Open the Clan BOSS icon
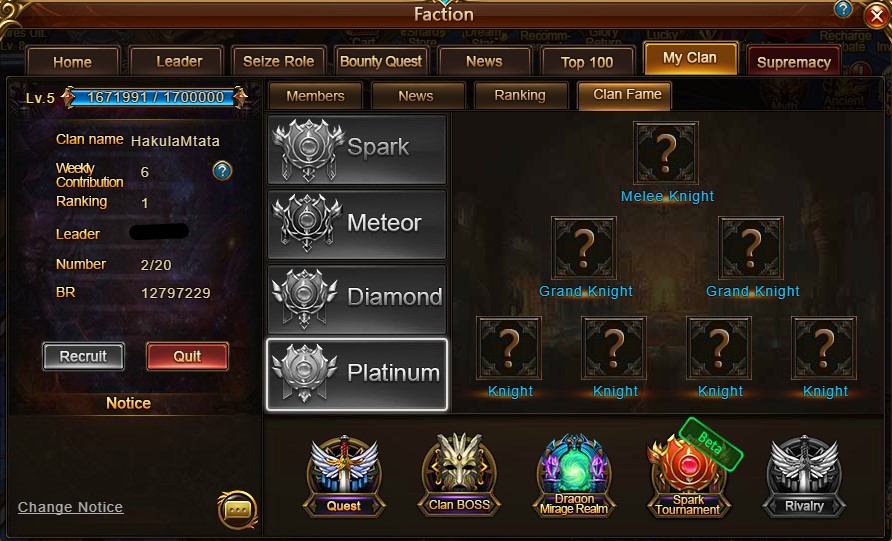892x541 pixels. (x=460, y=474)
